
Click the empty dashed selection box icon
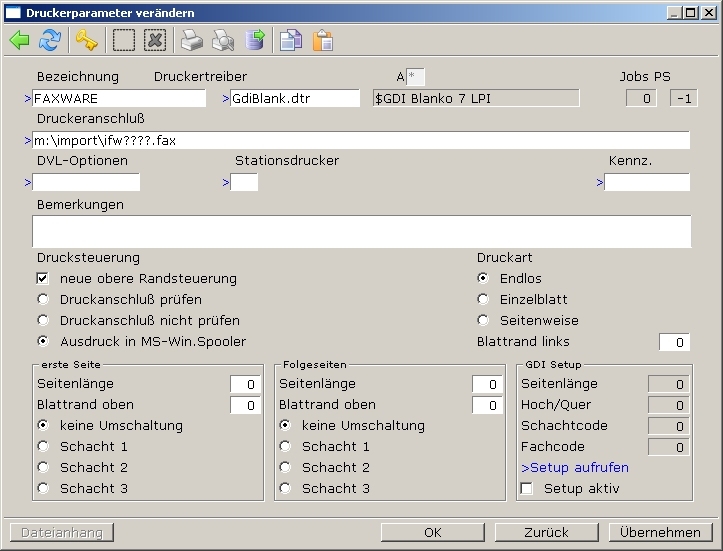124,40
